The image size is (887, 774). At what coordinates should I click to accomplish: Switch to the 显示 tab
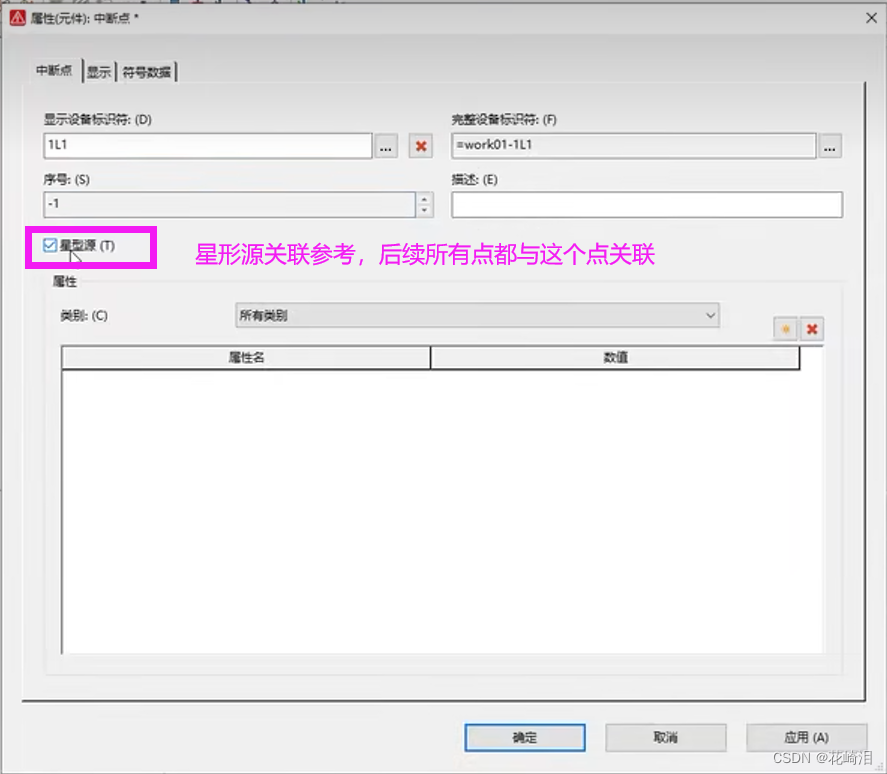pyautogui.click(x=97, y=71)
